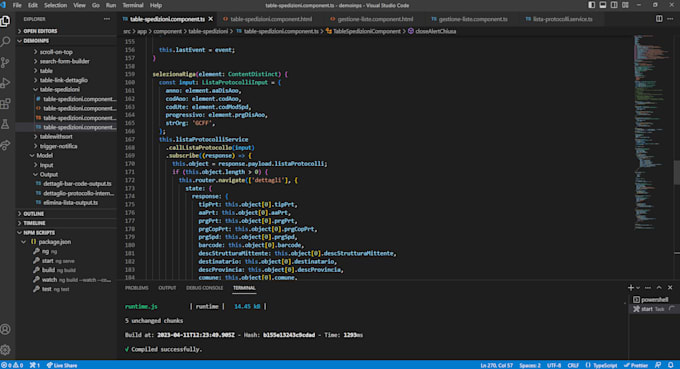
Task: Open Source Control view
Action: pos(6,62)
